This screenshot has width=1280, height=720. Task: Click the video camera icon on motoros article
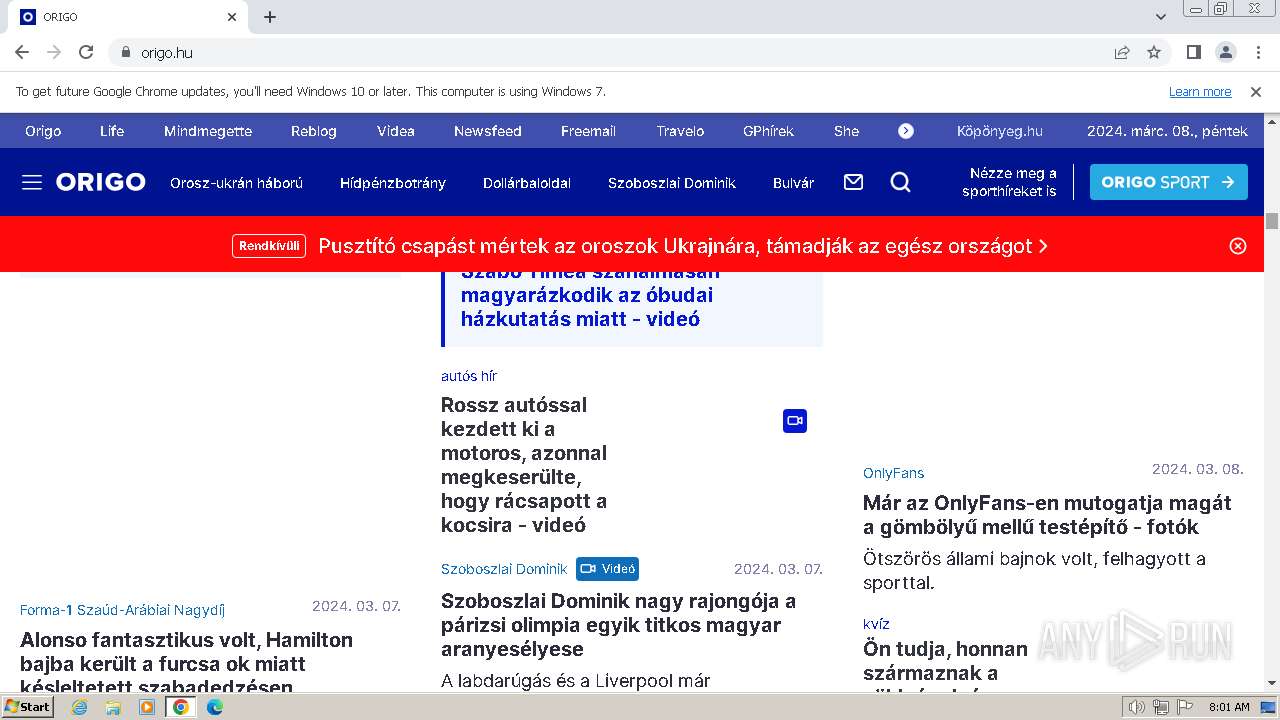pos(795,421)
